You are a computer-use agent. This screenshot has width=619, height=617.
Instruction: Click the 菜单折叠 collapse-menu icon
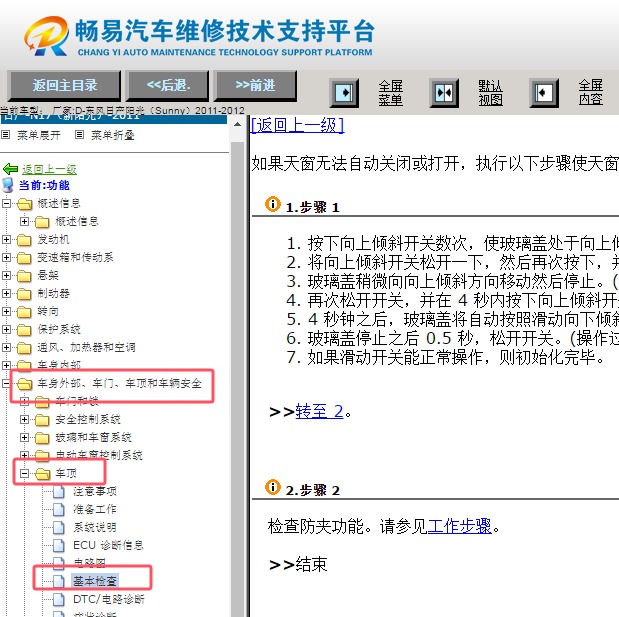(79, 135)
